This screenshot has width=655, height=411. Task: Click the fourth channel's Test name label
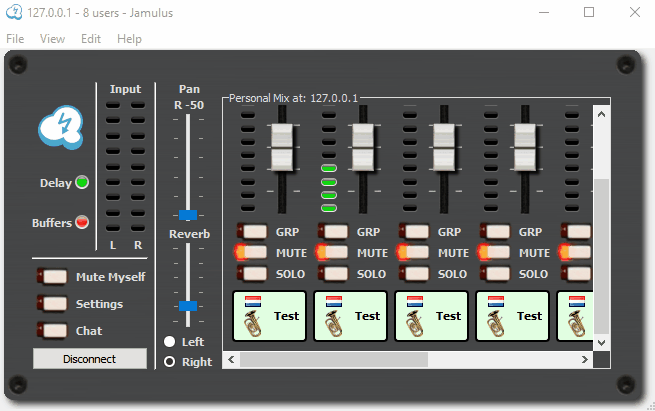(530, 316)
